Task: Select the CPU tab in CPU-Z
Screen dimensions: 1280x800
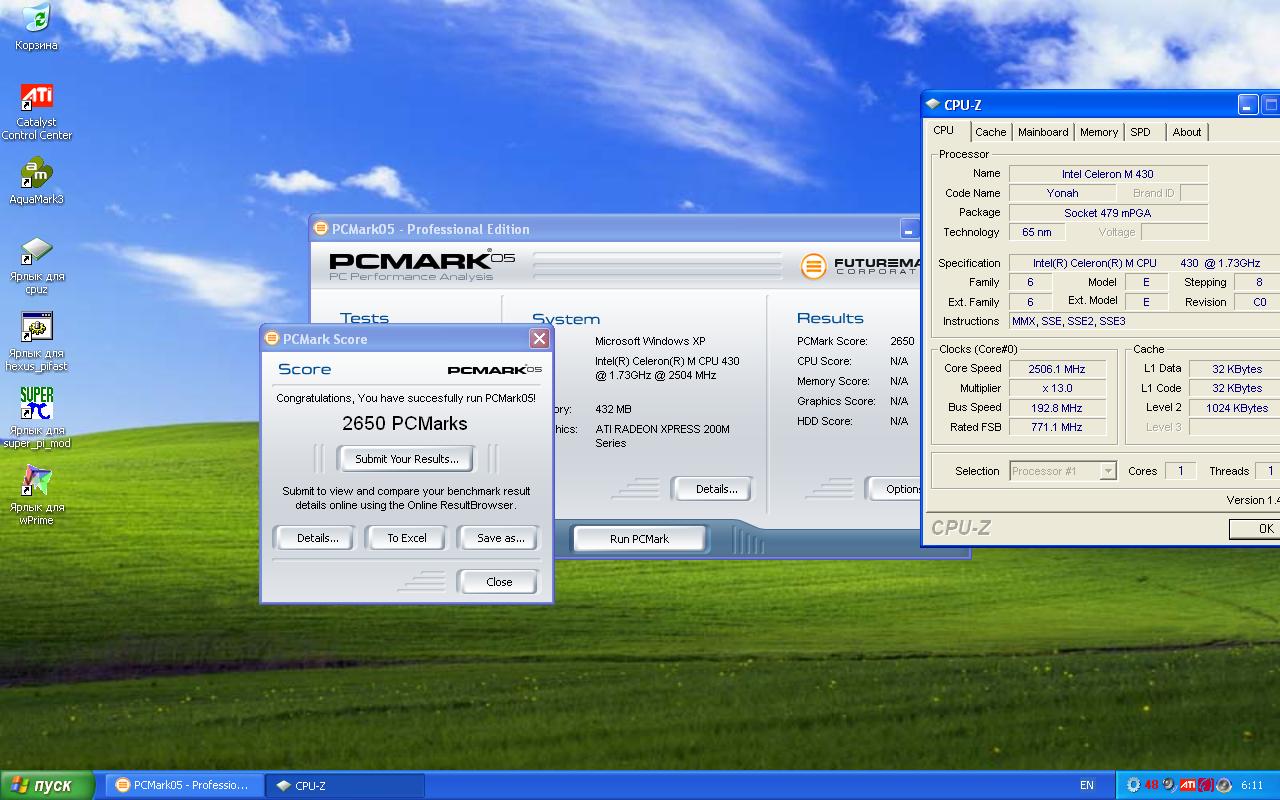Action: click(x=944, y=131)
